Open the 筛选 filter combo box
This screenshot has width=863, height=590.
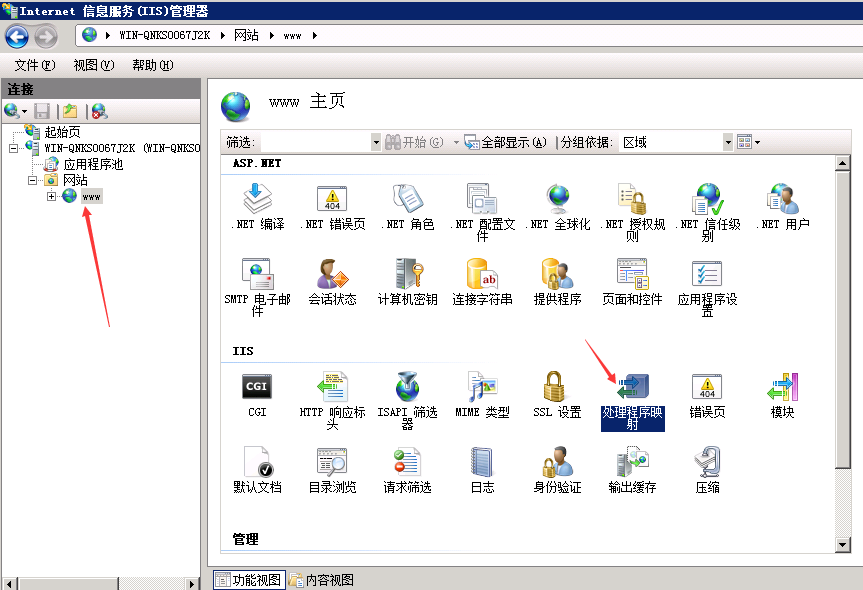click(x=376, y=143)
